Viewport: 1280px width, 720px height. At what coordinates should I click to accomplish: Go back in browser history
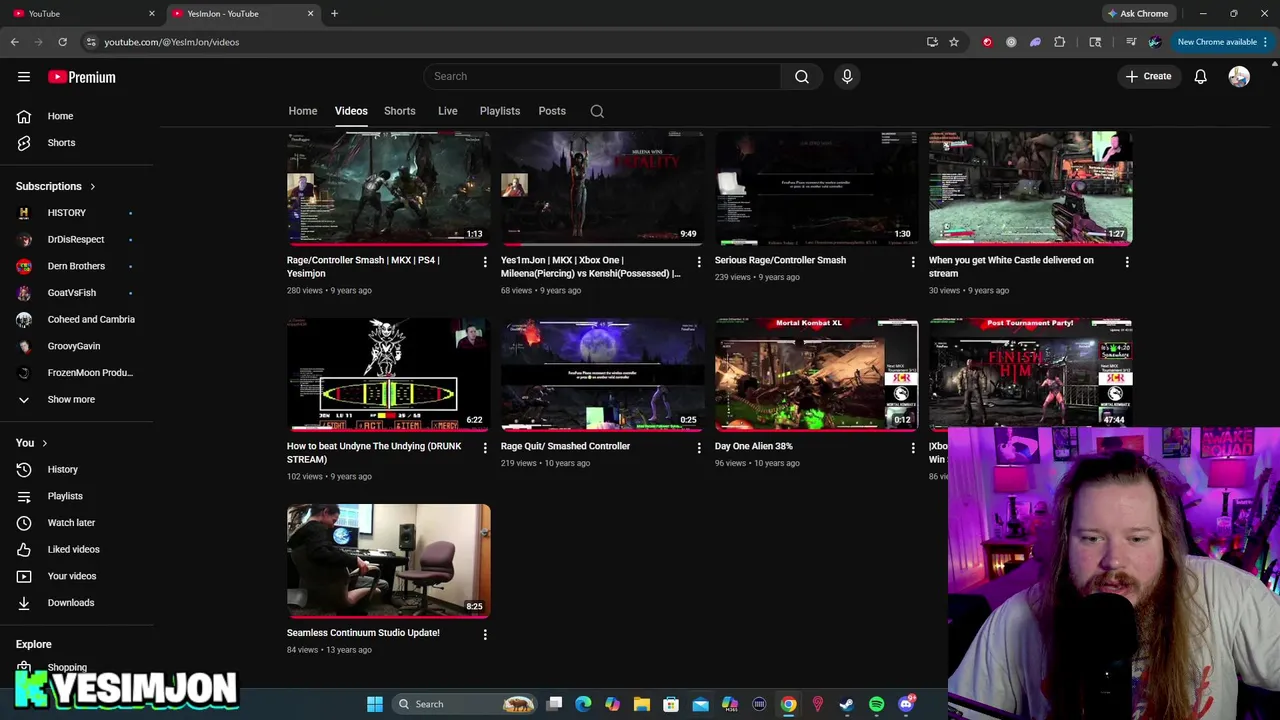14,42
